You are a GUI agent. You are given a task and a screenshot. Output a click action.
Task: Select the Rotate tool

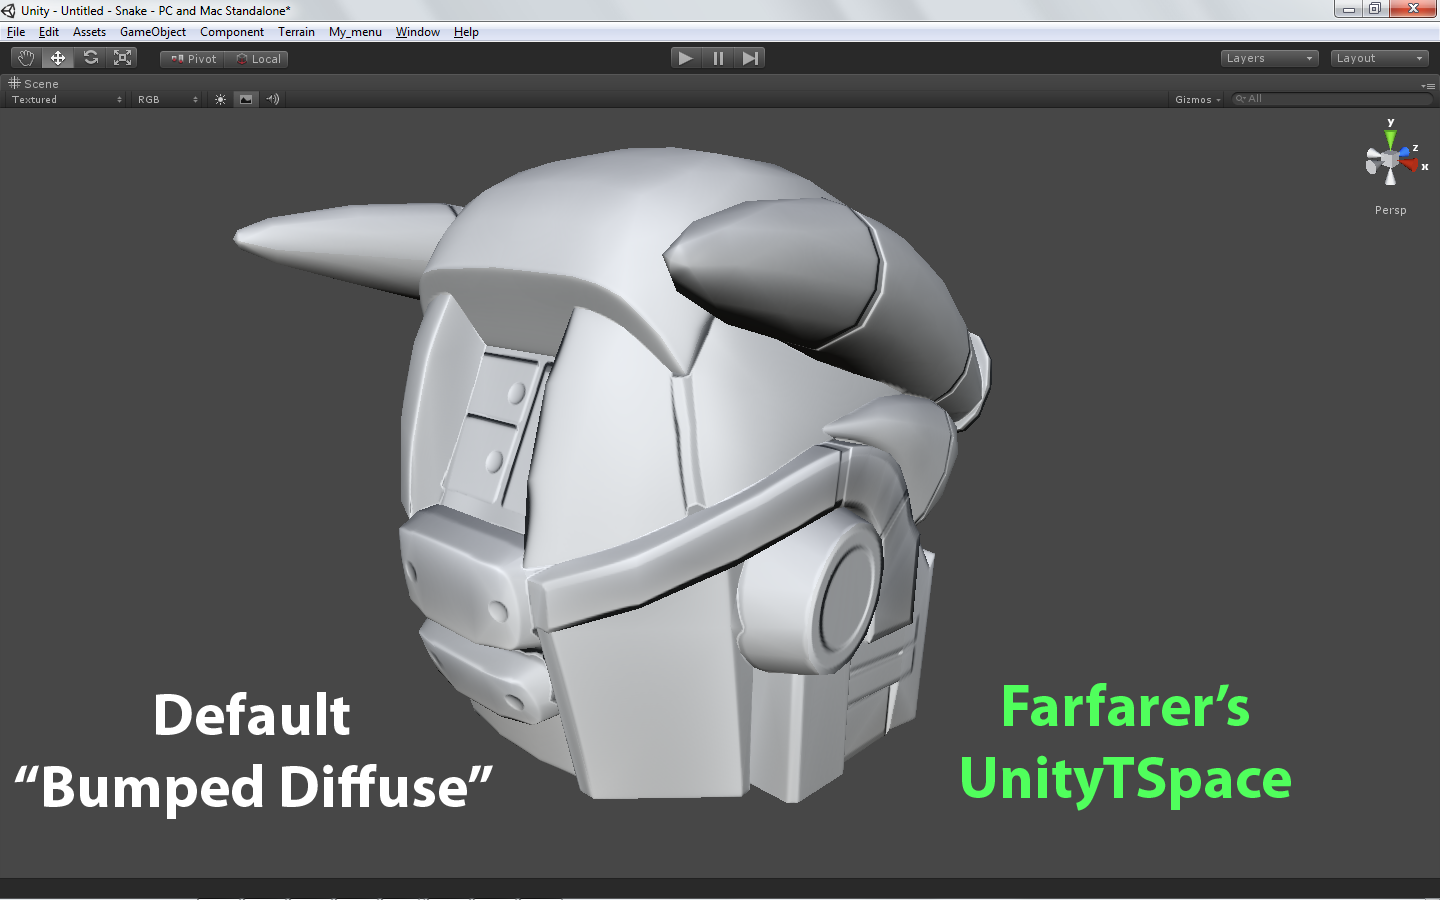[x=91, y=58]
